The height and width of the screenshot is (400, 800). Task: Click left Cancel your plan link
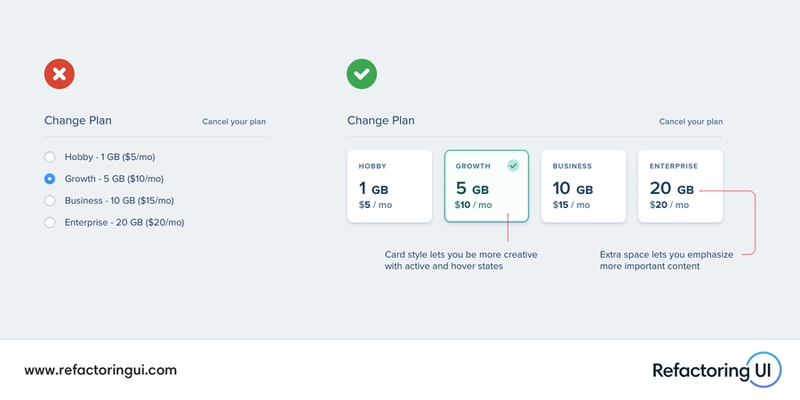click(234, 122)
